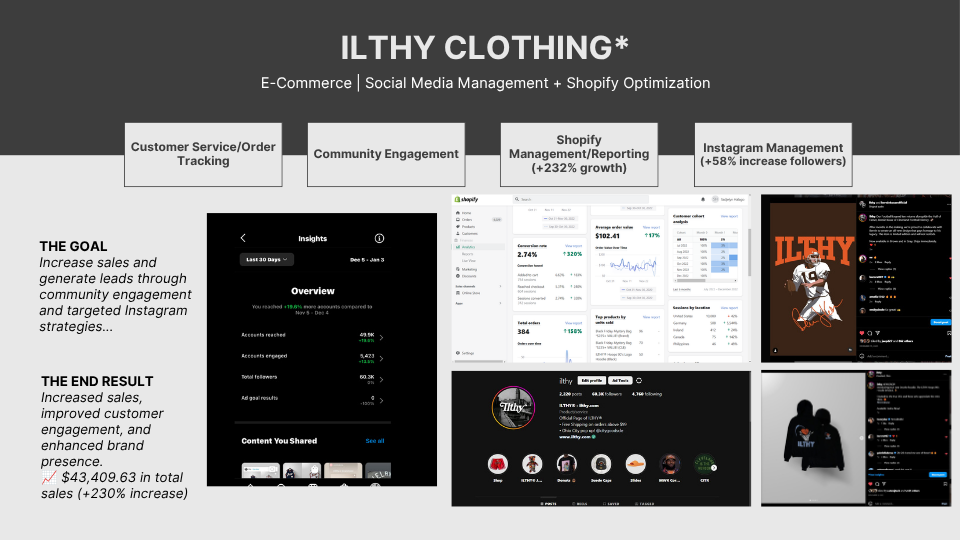
Task: Click the Discounts icon in Shopify sidebar
Action: pos(457,276)
